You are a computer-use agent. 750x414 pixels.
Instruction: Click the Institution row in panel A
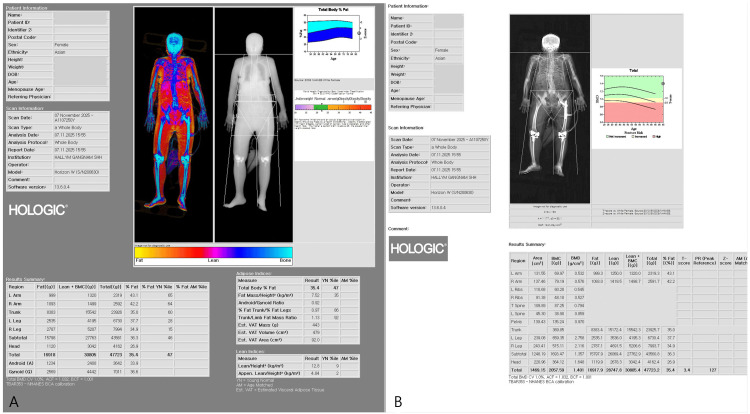tap(57, 157)
